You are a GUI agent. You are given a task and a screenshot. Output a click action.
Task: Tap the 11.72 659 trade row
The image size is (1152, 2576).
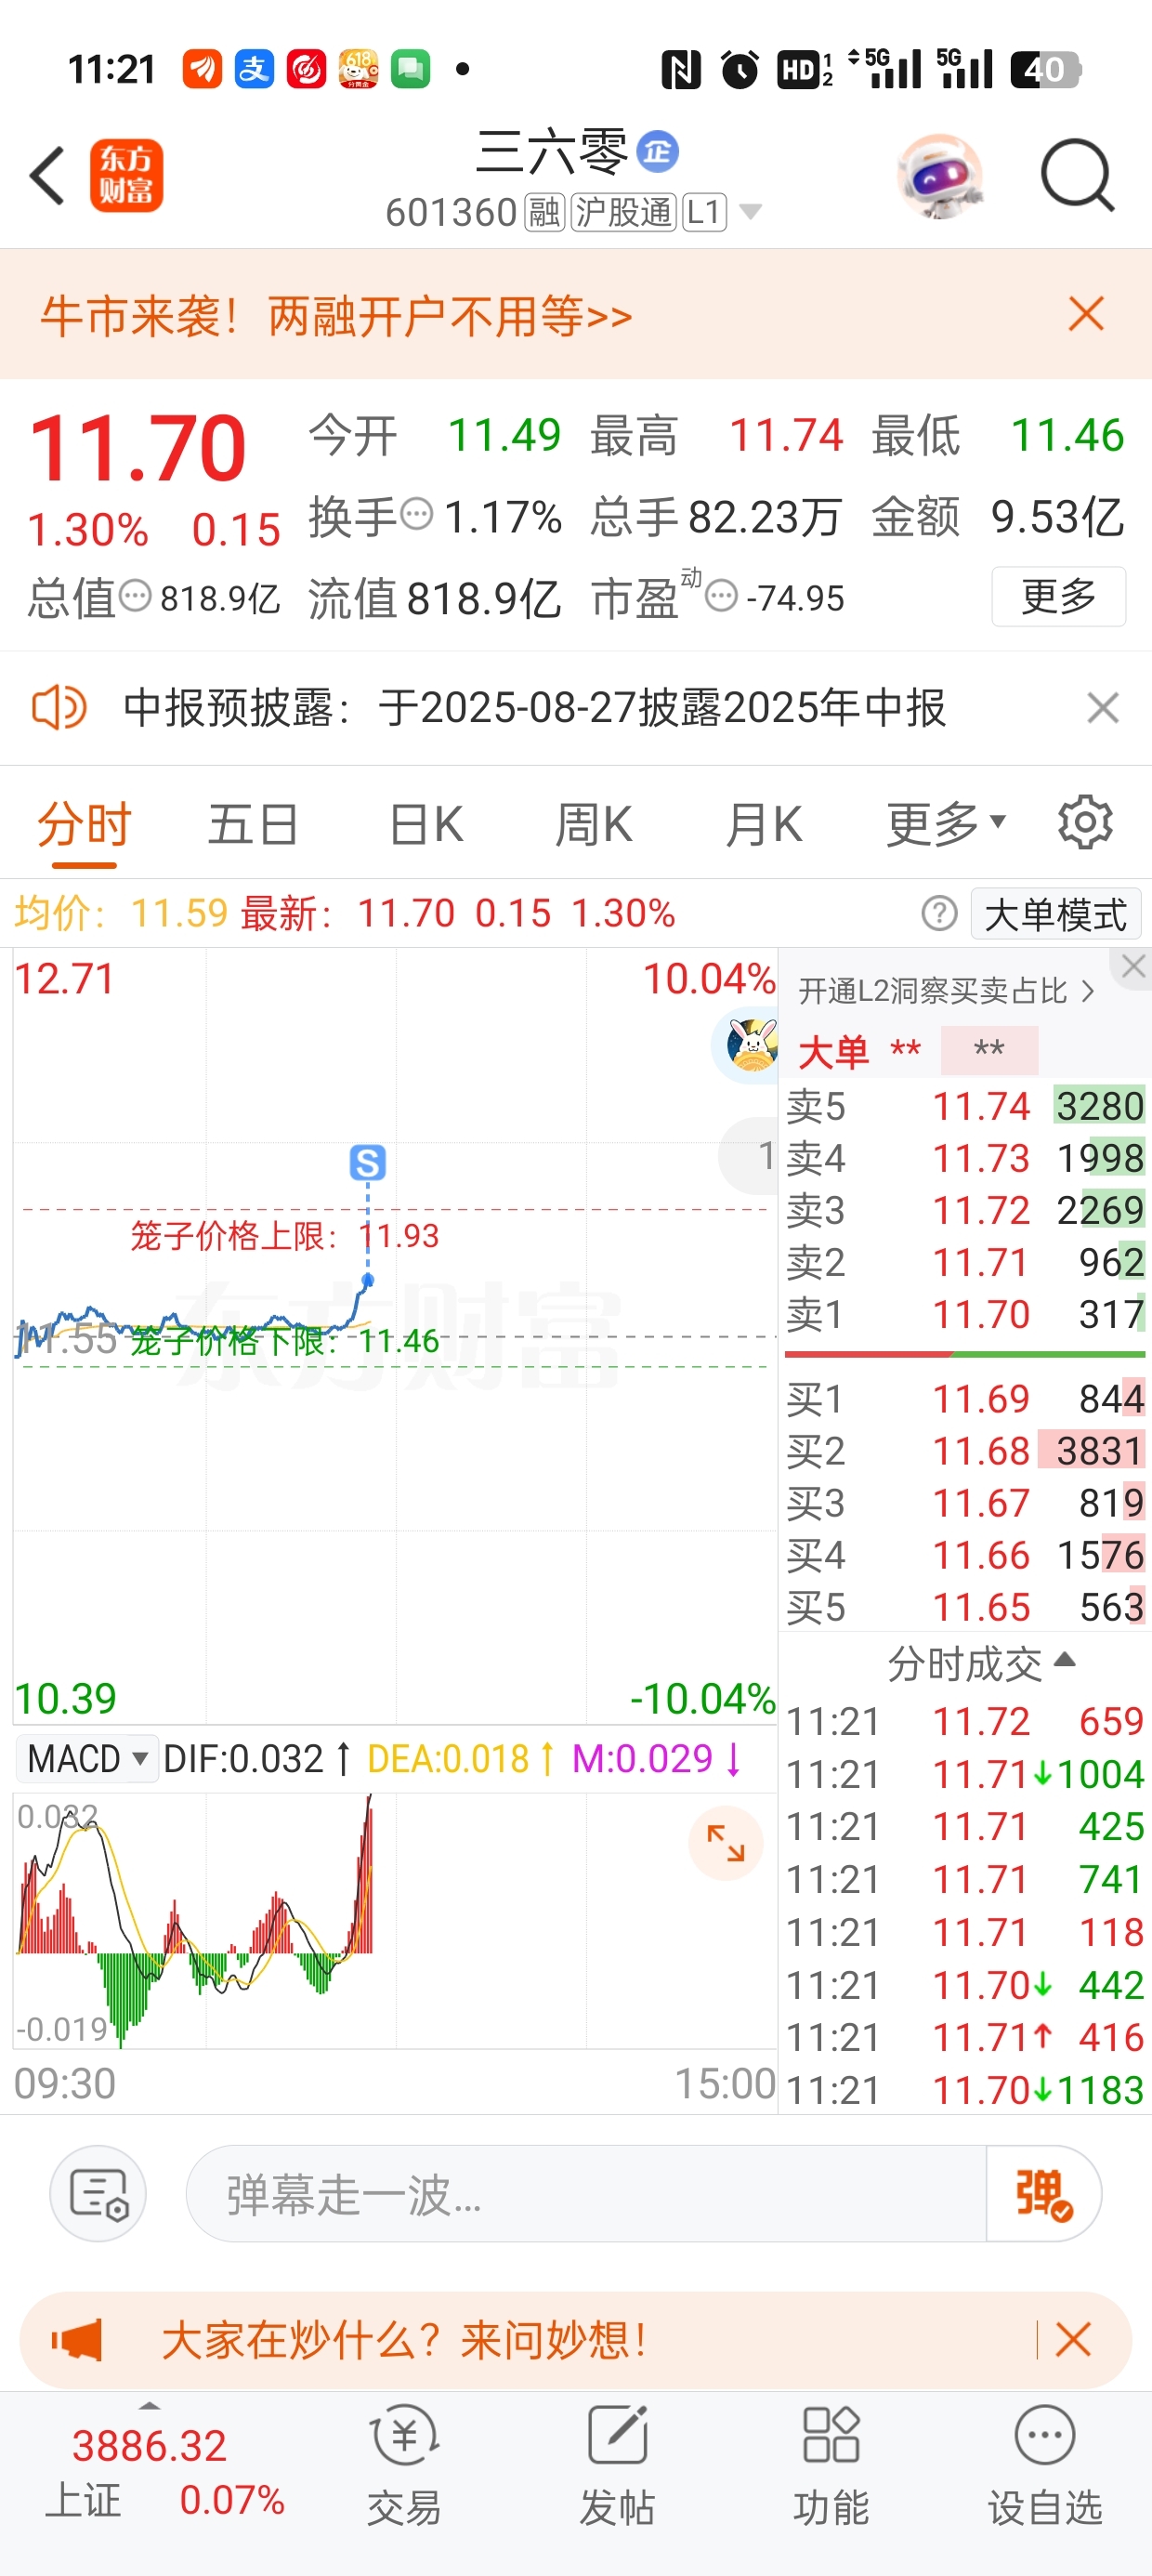click(x=965, y=1721)
